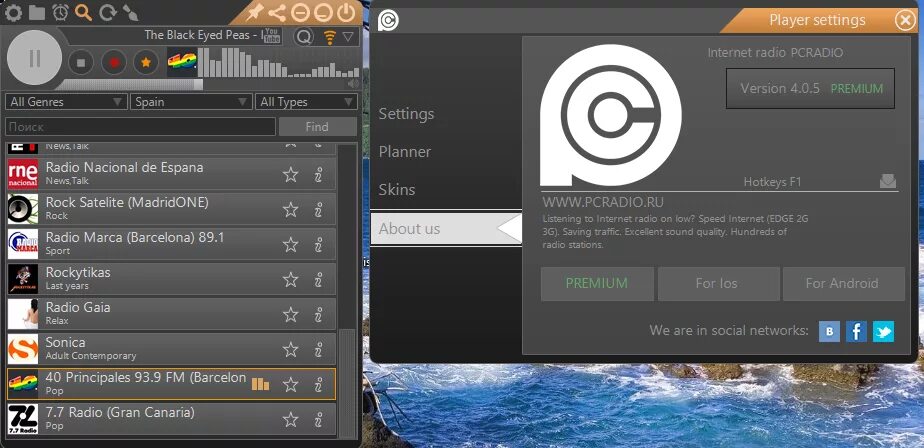Open the All Genres dropdown
This screenshot has width=924, height=448.
click(x=66, y=102)
